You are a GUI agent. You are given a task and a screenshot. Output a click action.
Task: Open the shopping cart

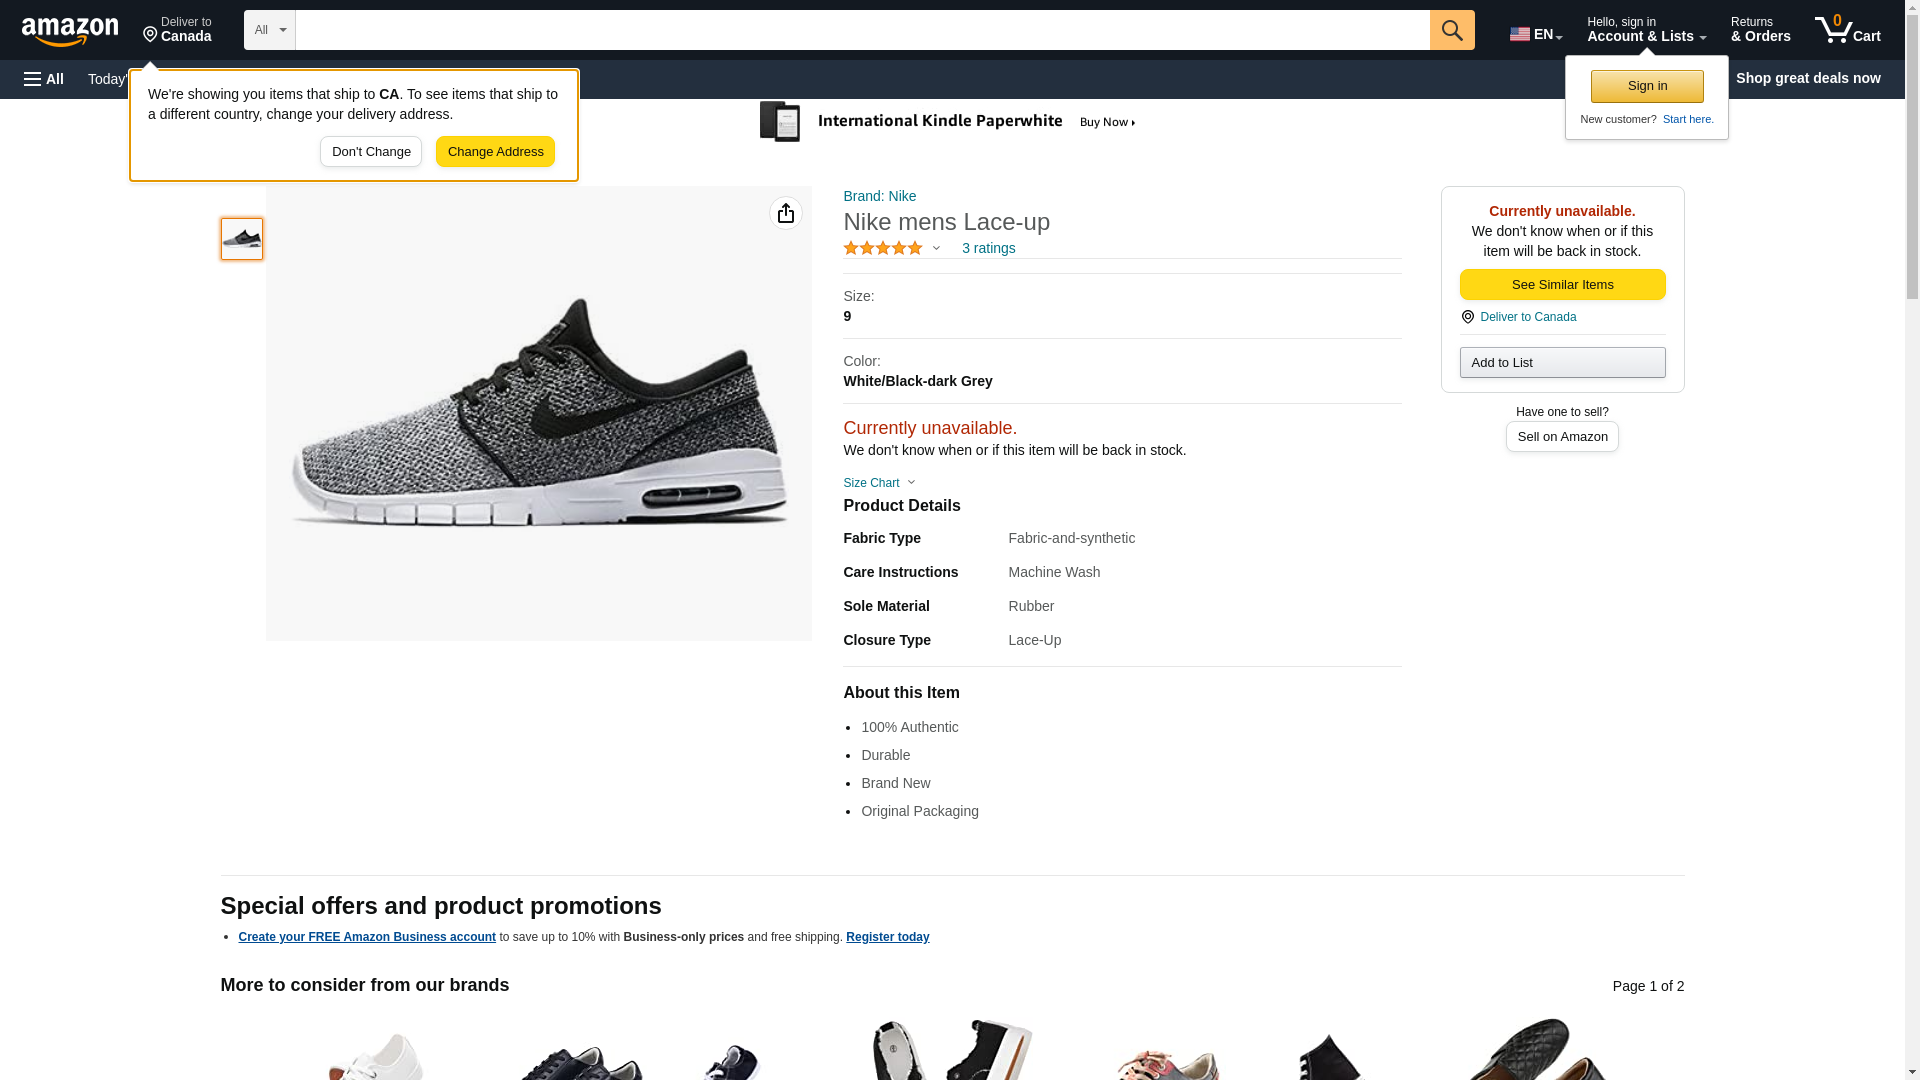click(1847, 30)
